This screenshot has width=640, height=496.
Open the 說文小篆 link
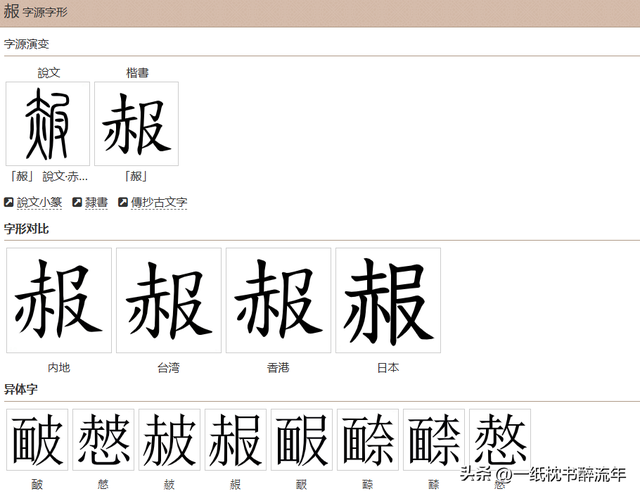(39, 202)
